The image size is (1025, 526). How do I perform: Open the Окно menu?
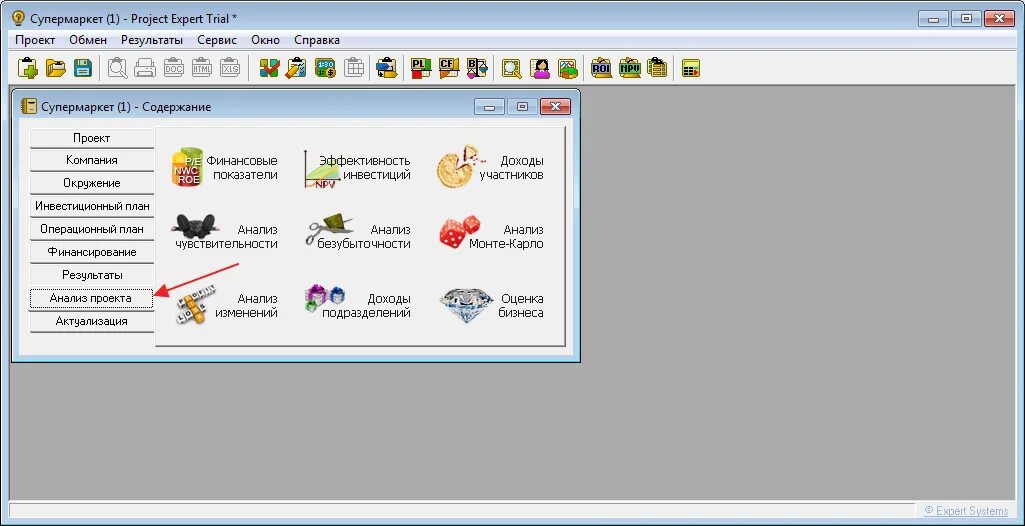[265, 40]
